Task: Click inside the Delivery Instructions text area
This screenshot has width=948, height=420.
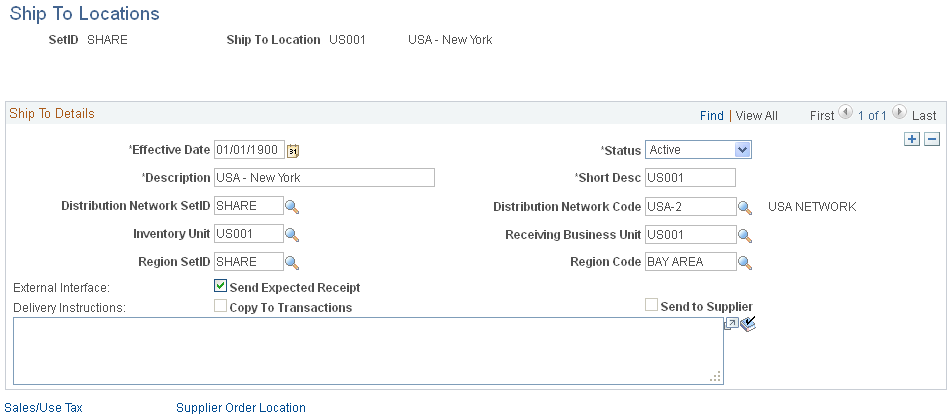Action: pos(368,351)
